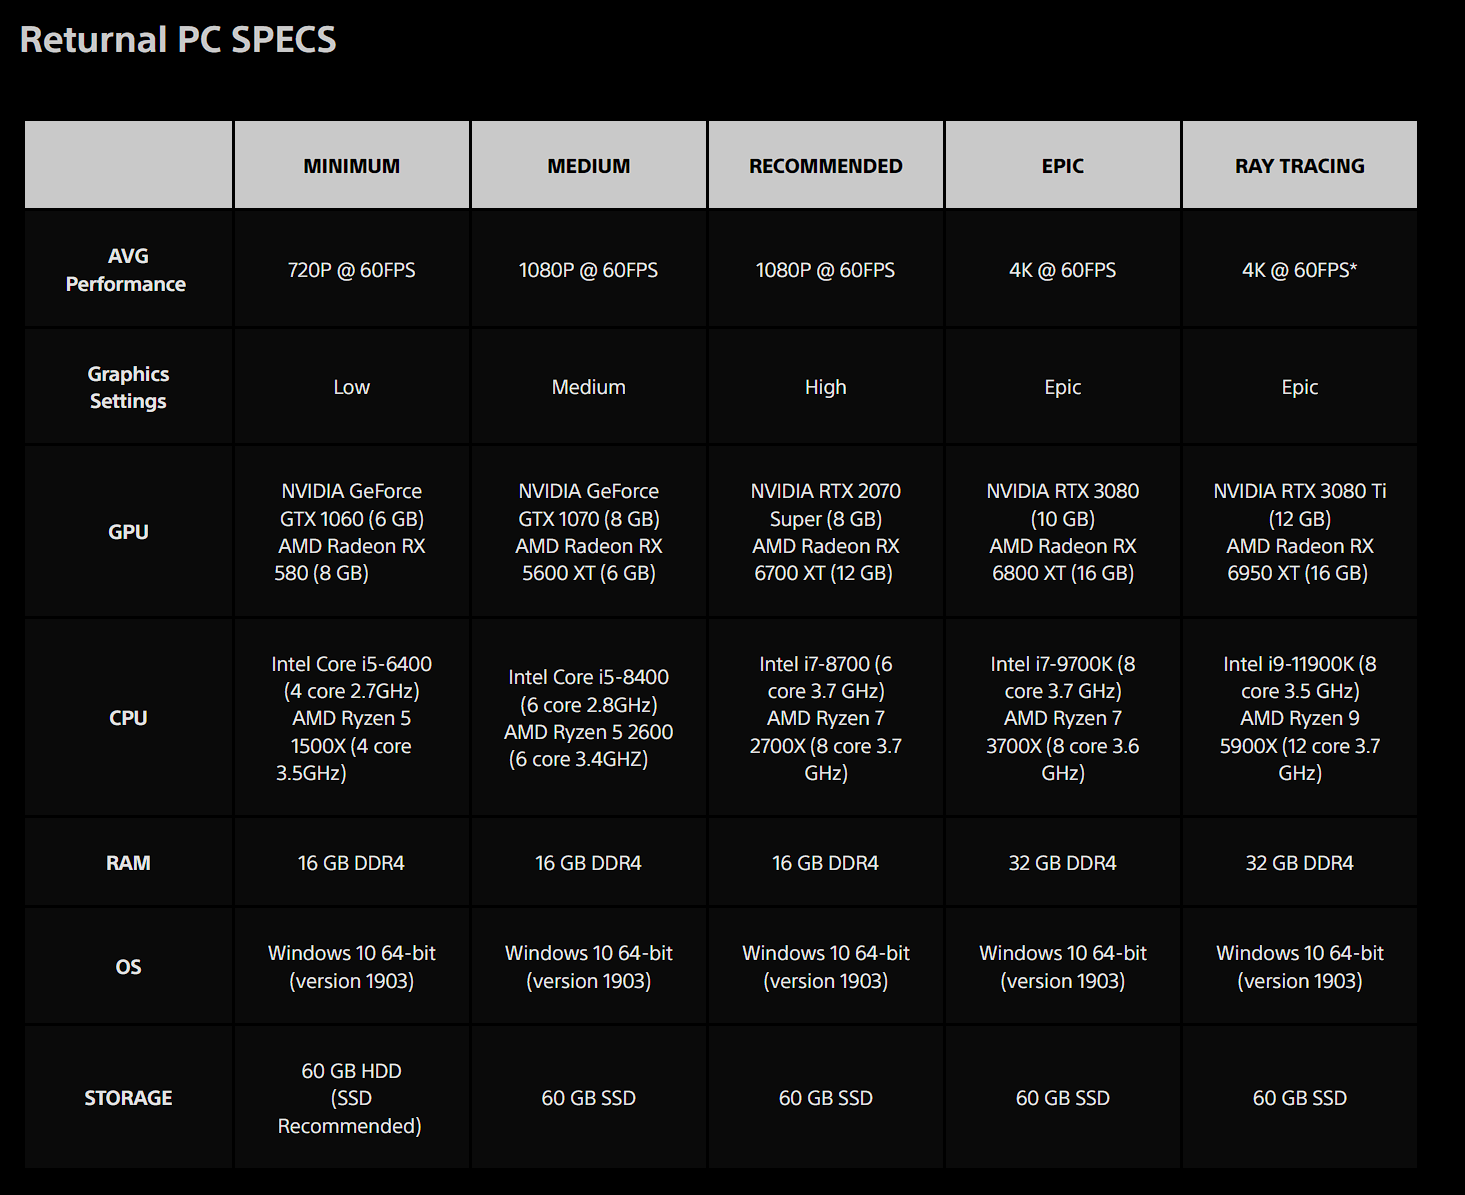
Task: Select the Graphics Settings row label
Action: pos(128,387)
